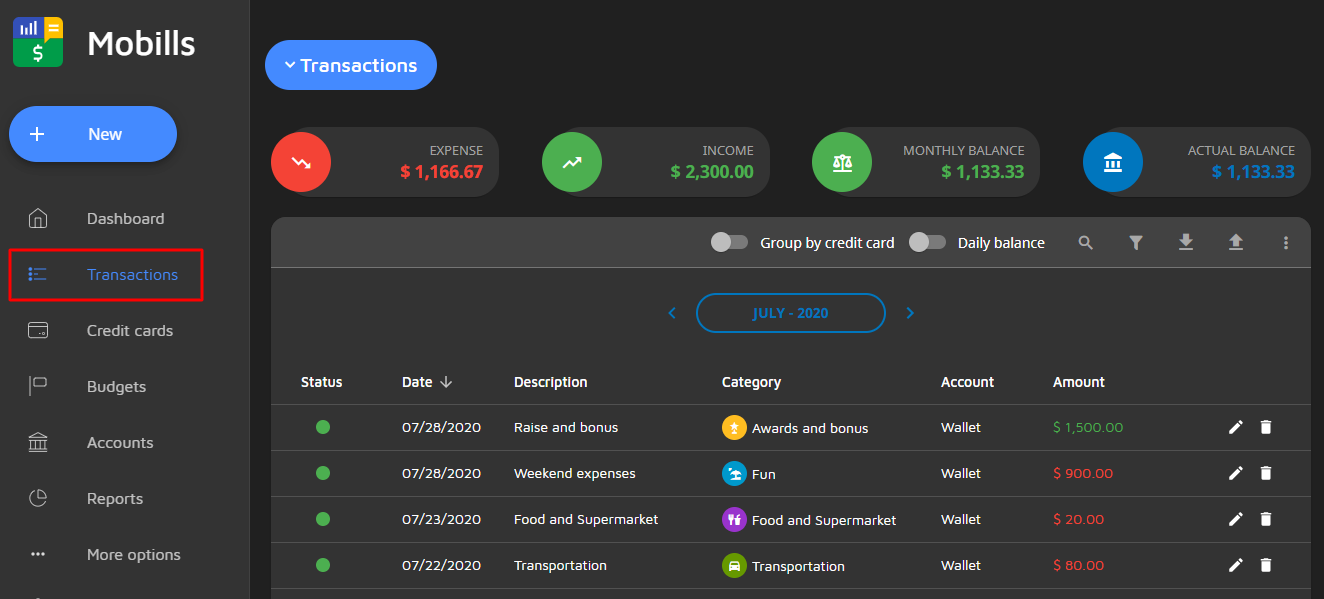
Task: Delete the Transportation transaction
Action: pos(1266,566)
